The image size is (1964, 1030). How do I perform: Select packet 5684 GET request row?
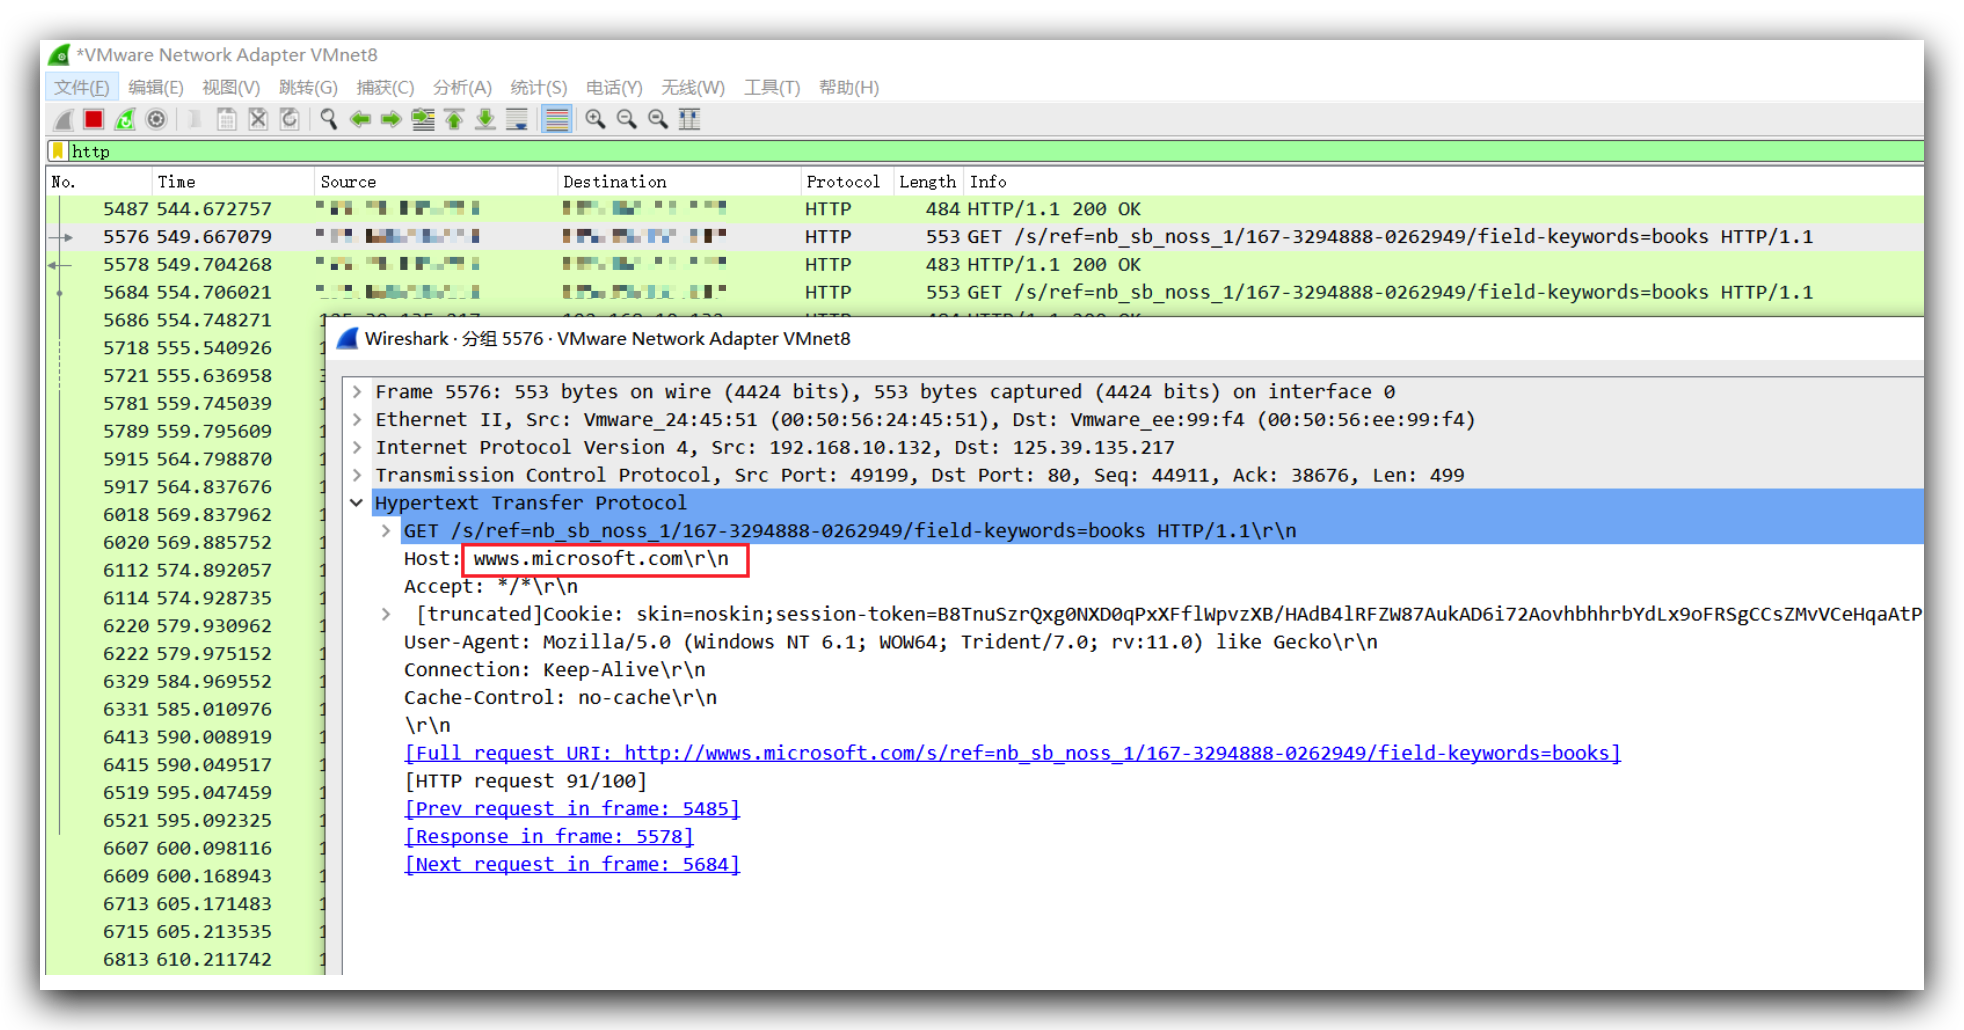(984, 293)
